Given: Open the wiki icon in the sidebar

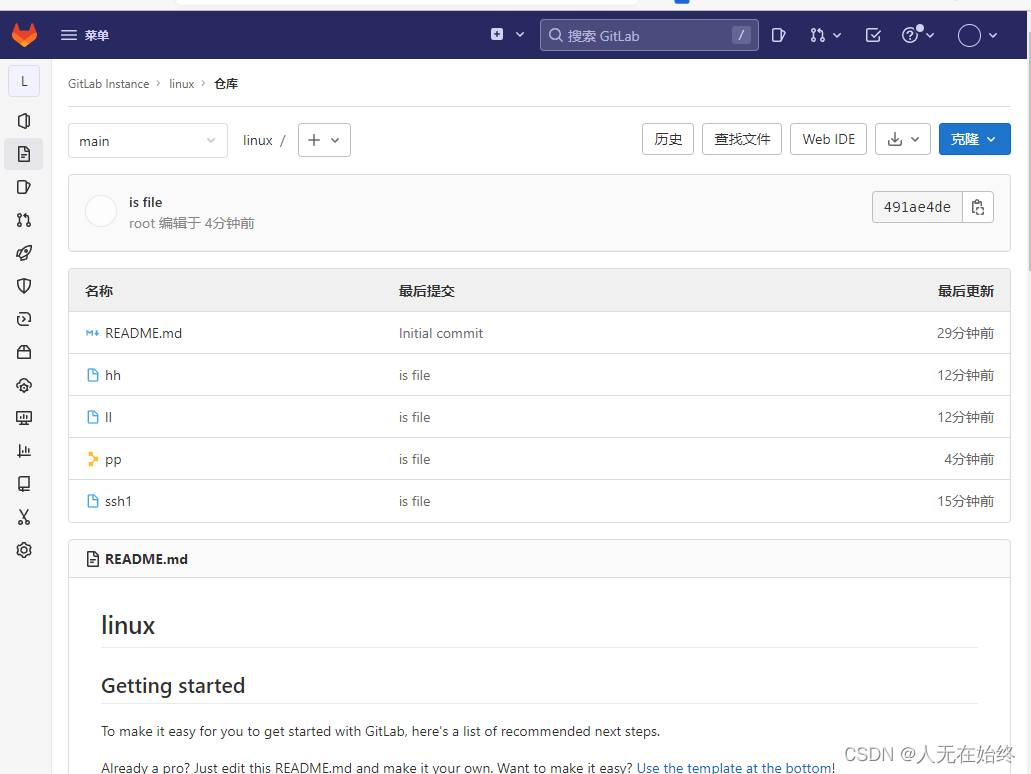Looking at the screenshot, I should 24,484.
